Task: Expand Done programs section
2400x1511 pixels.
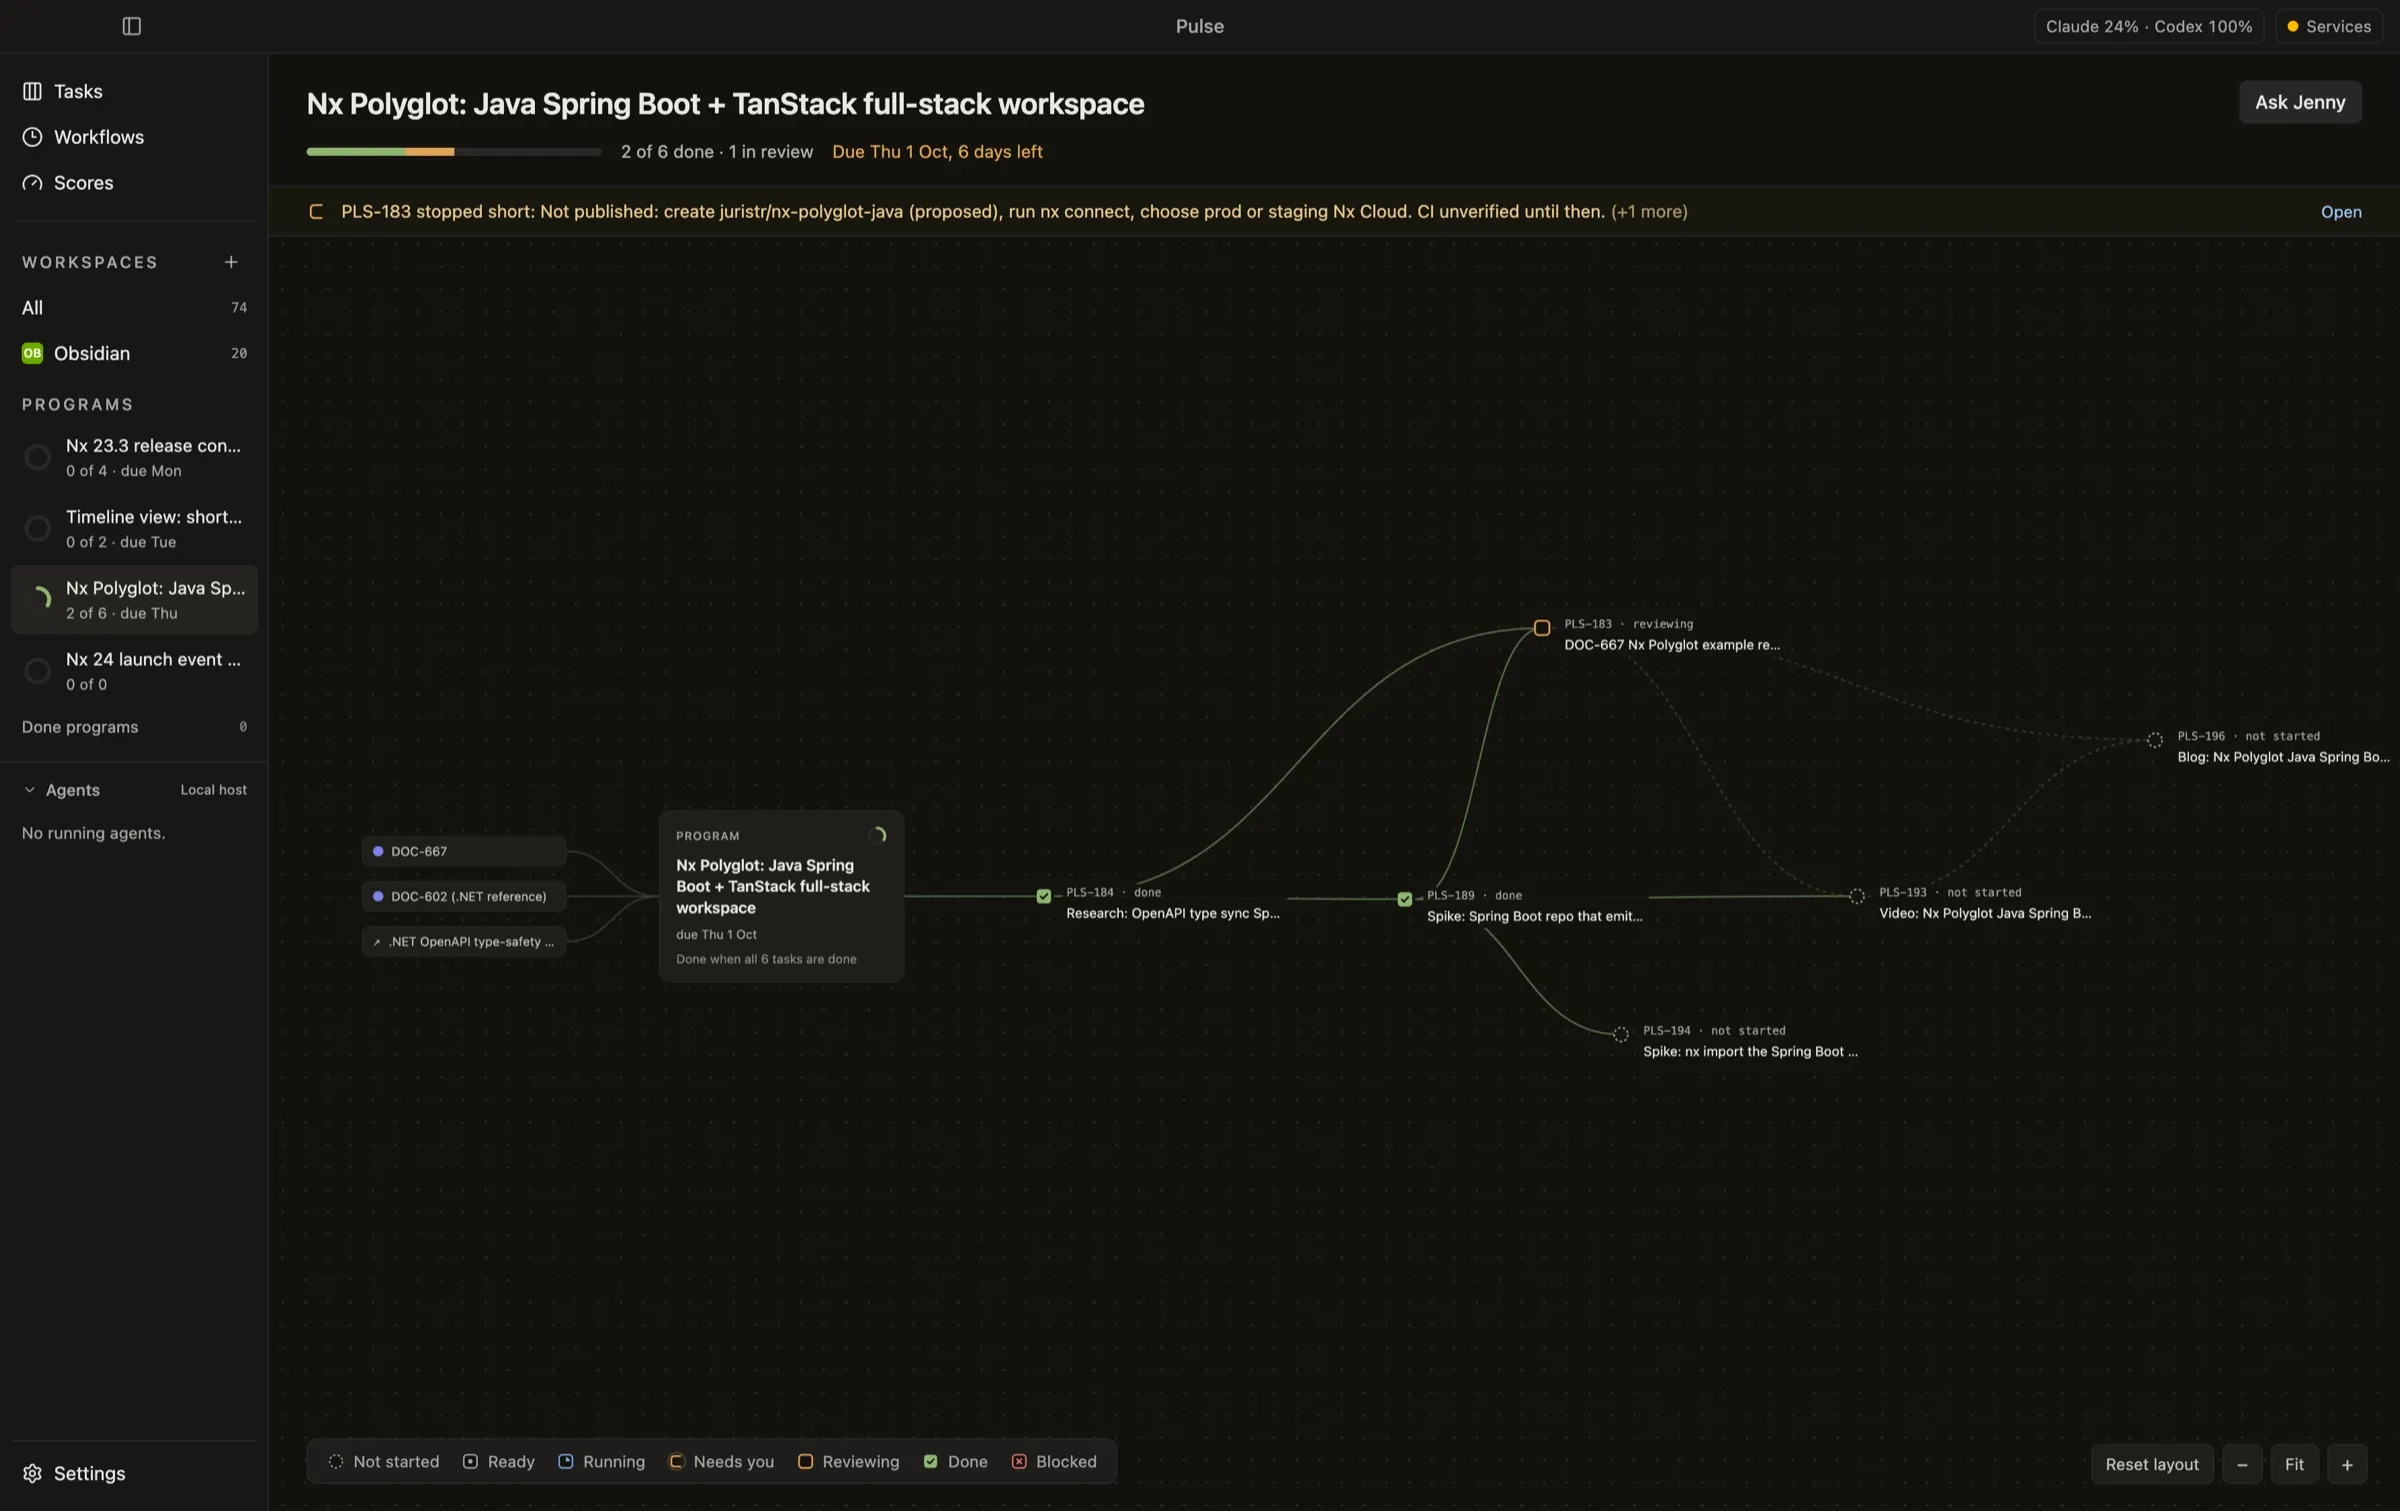Action: [134, 727]
